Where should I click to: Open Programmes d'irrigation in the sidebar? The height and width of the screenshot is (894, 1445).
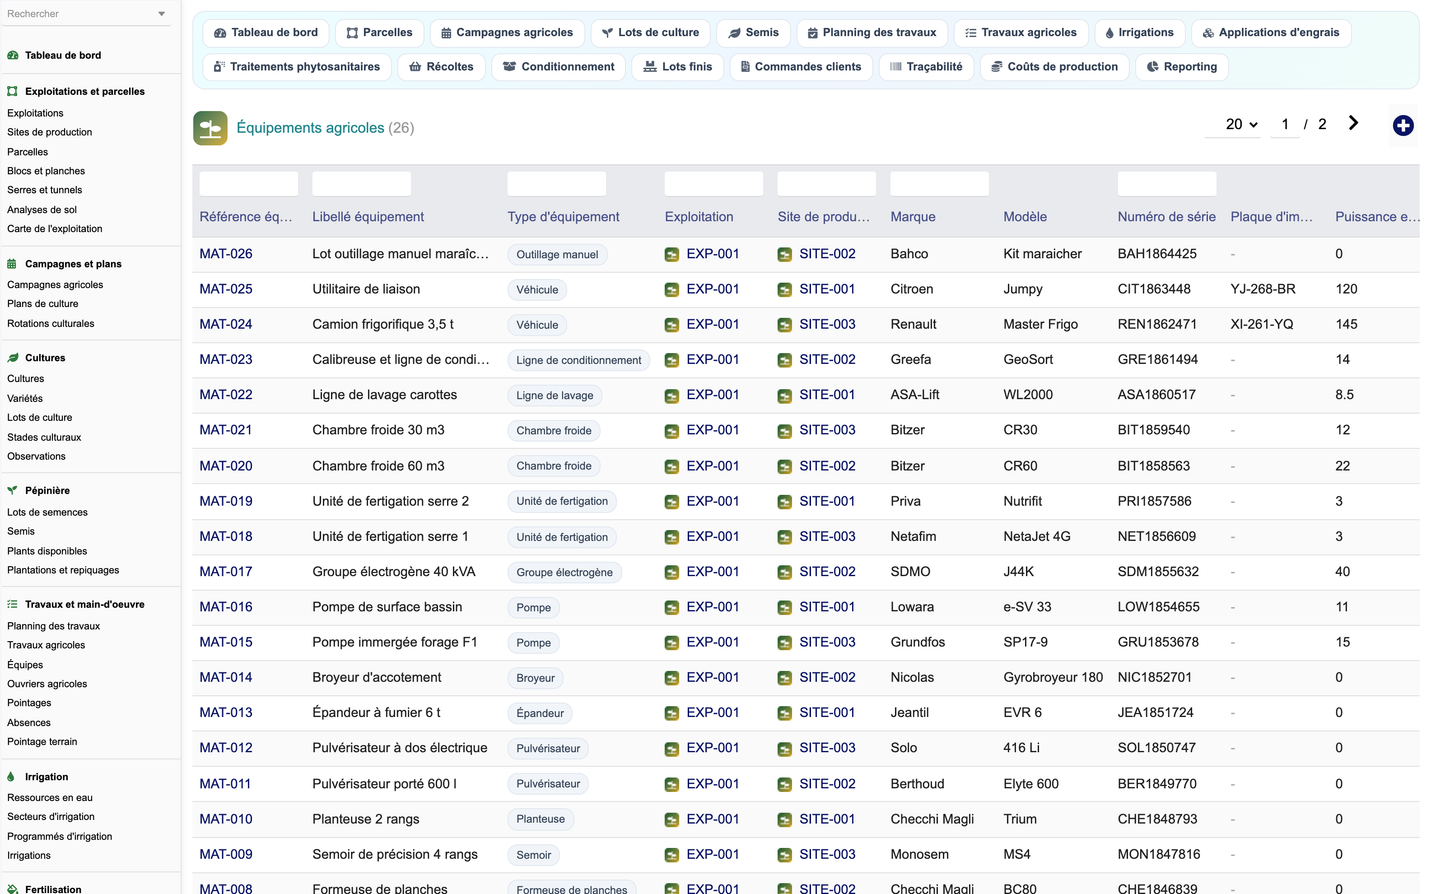[x=60, y=836]
